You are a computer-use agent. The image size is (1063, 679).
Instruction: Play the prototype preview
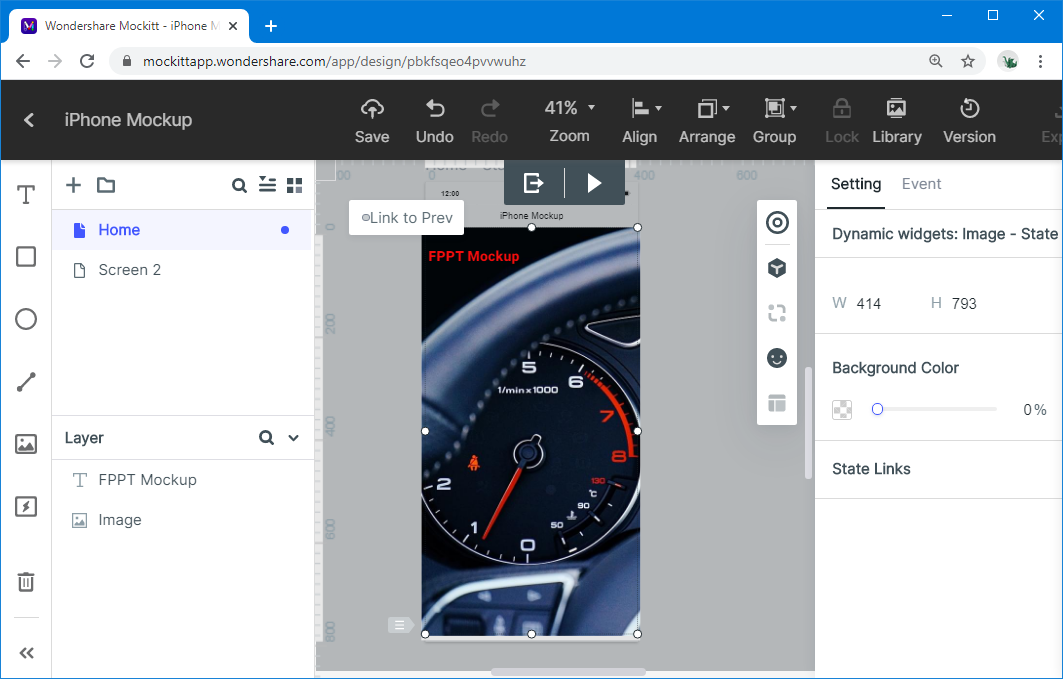tap(594, 182)
